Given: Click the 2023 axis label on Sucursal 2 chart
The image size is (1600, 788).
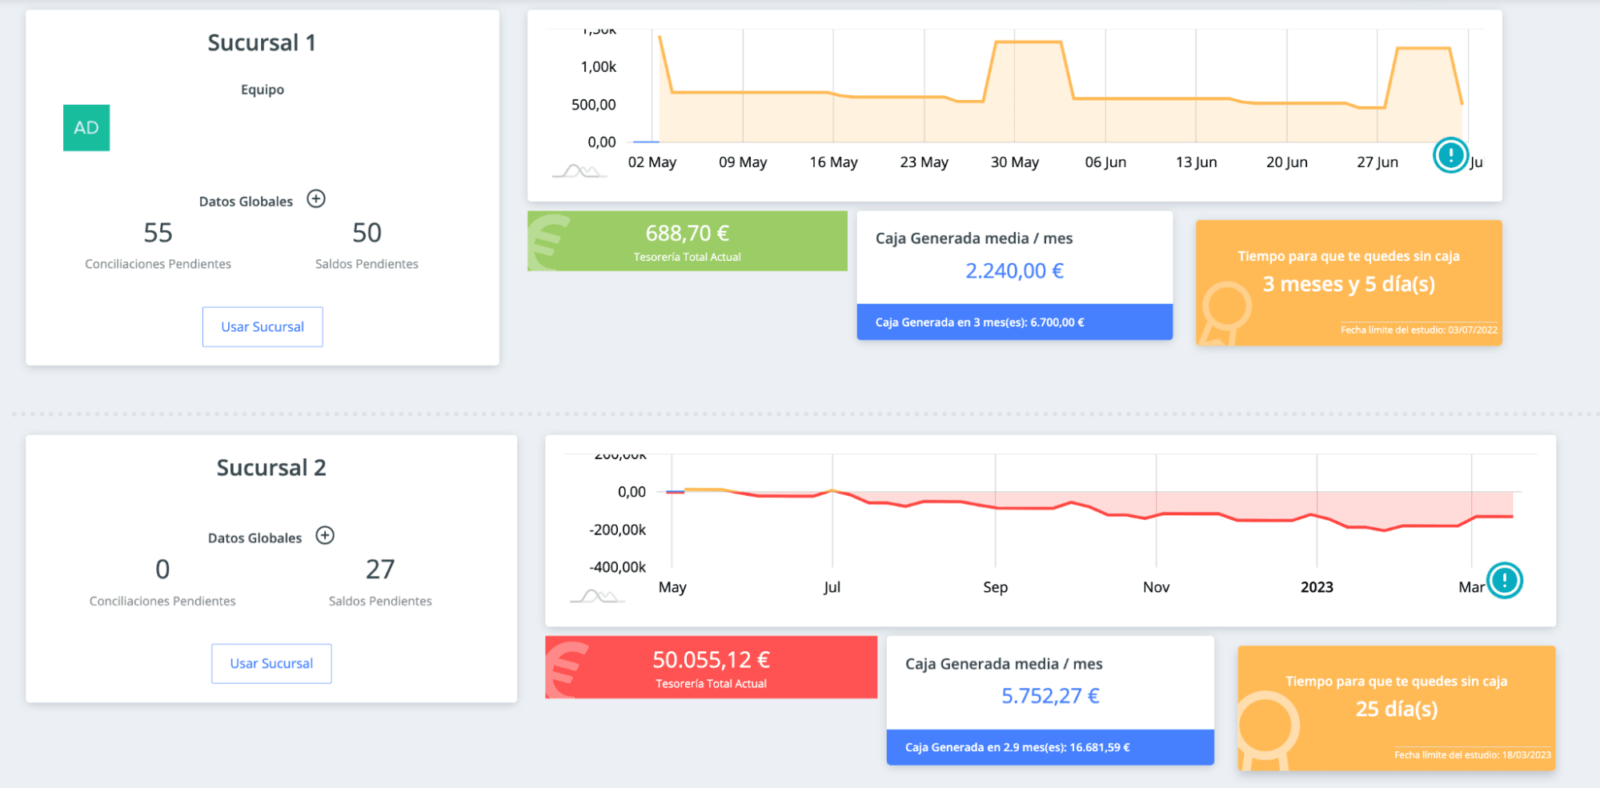Looking at the screenshot, I should (1316, 587).
